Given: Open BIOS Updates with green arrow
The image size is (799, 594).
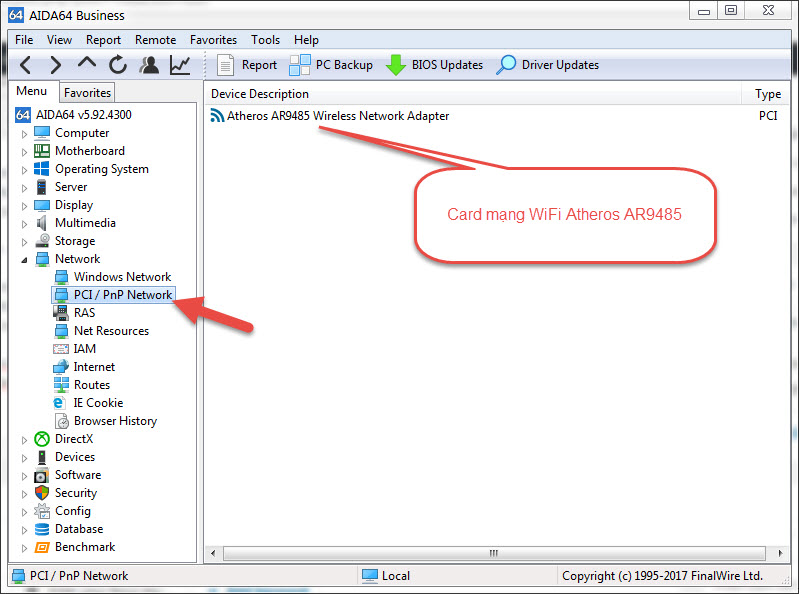Looking at the screenshot, I should coord(434,65).
